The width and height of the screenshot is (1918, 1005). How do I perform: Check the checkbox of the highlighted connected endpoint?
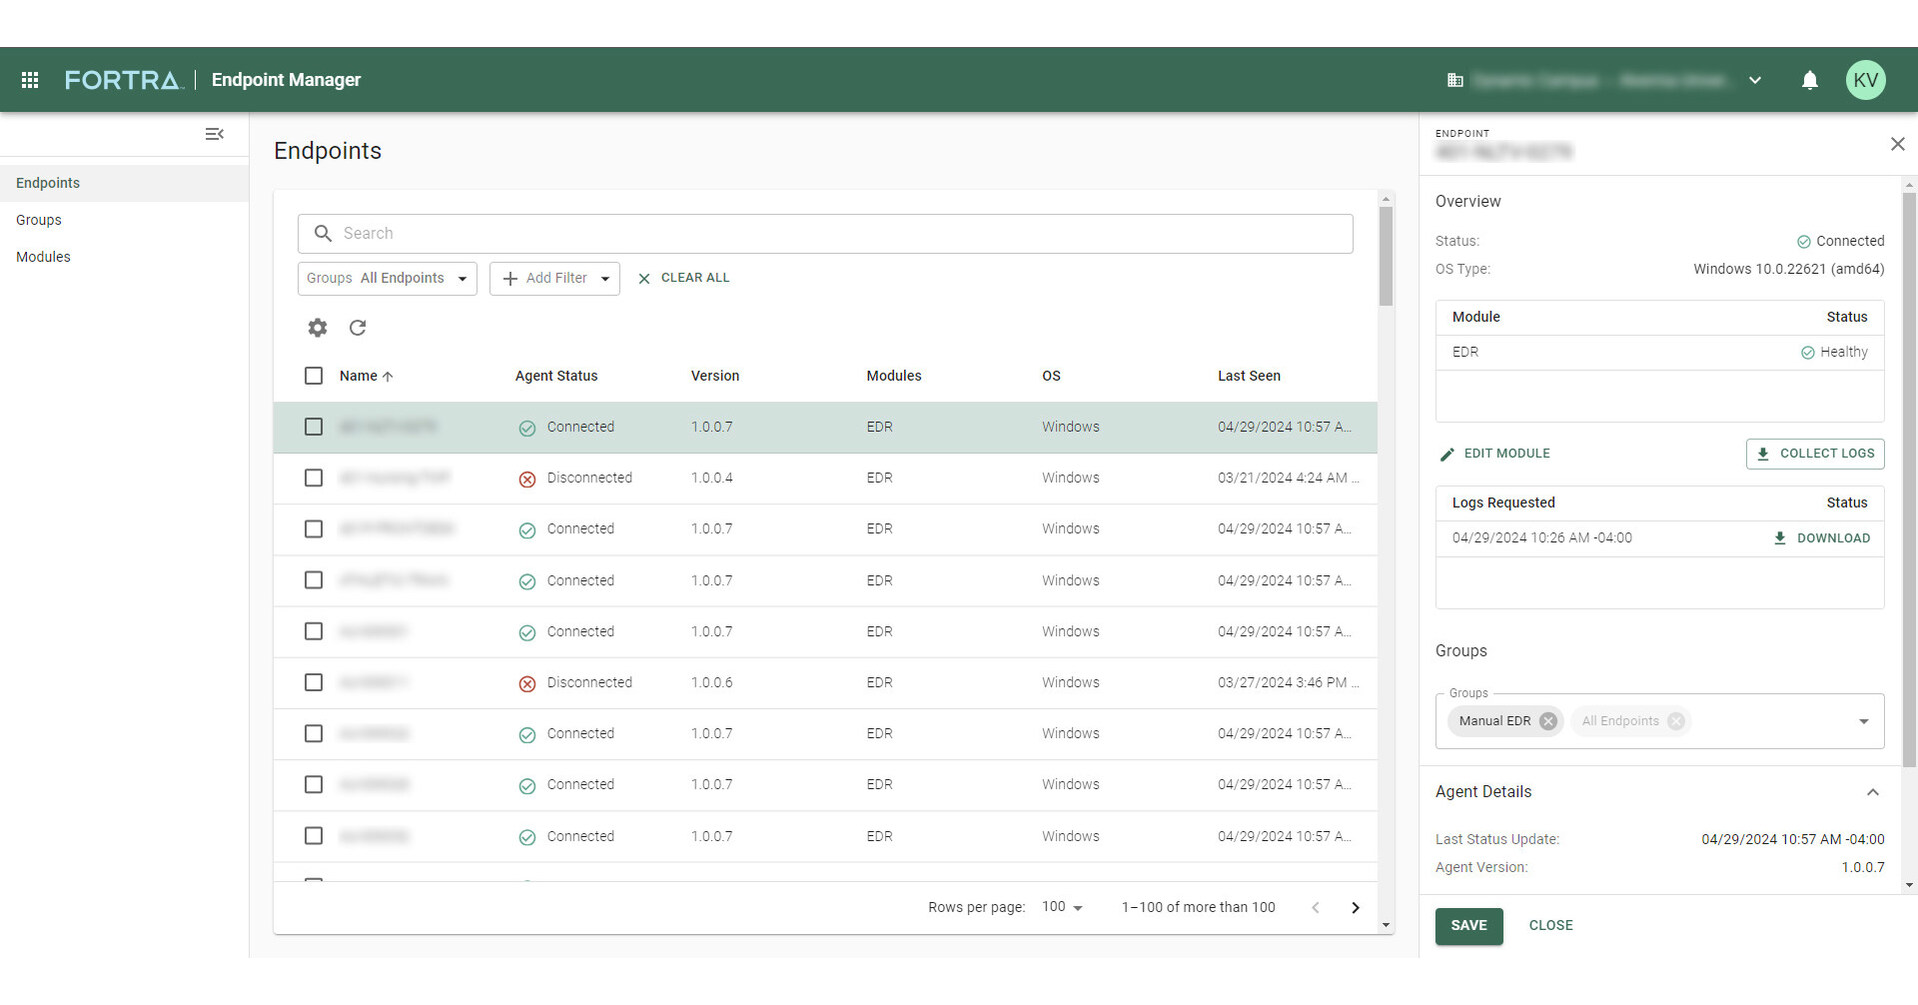click(x=313, y=427)
